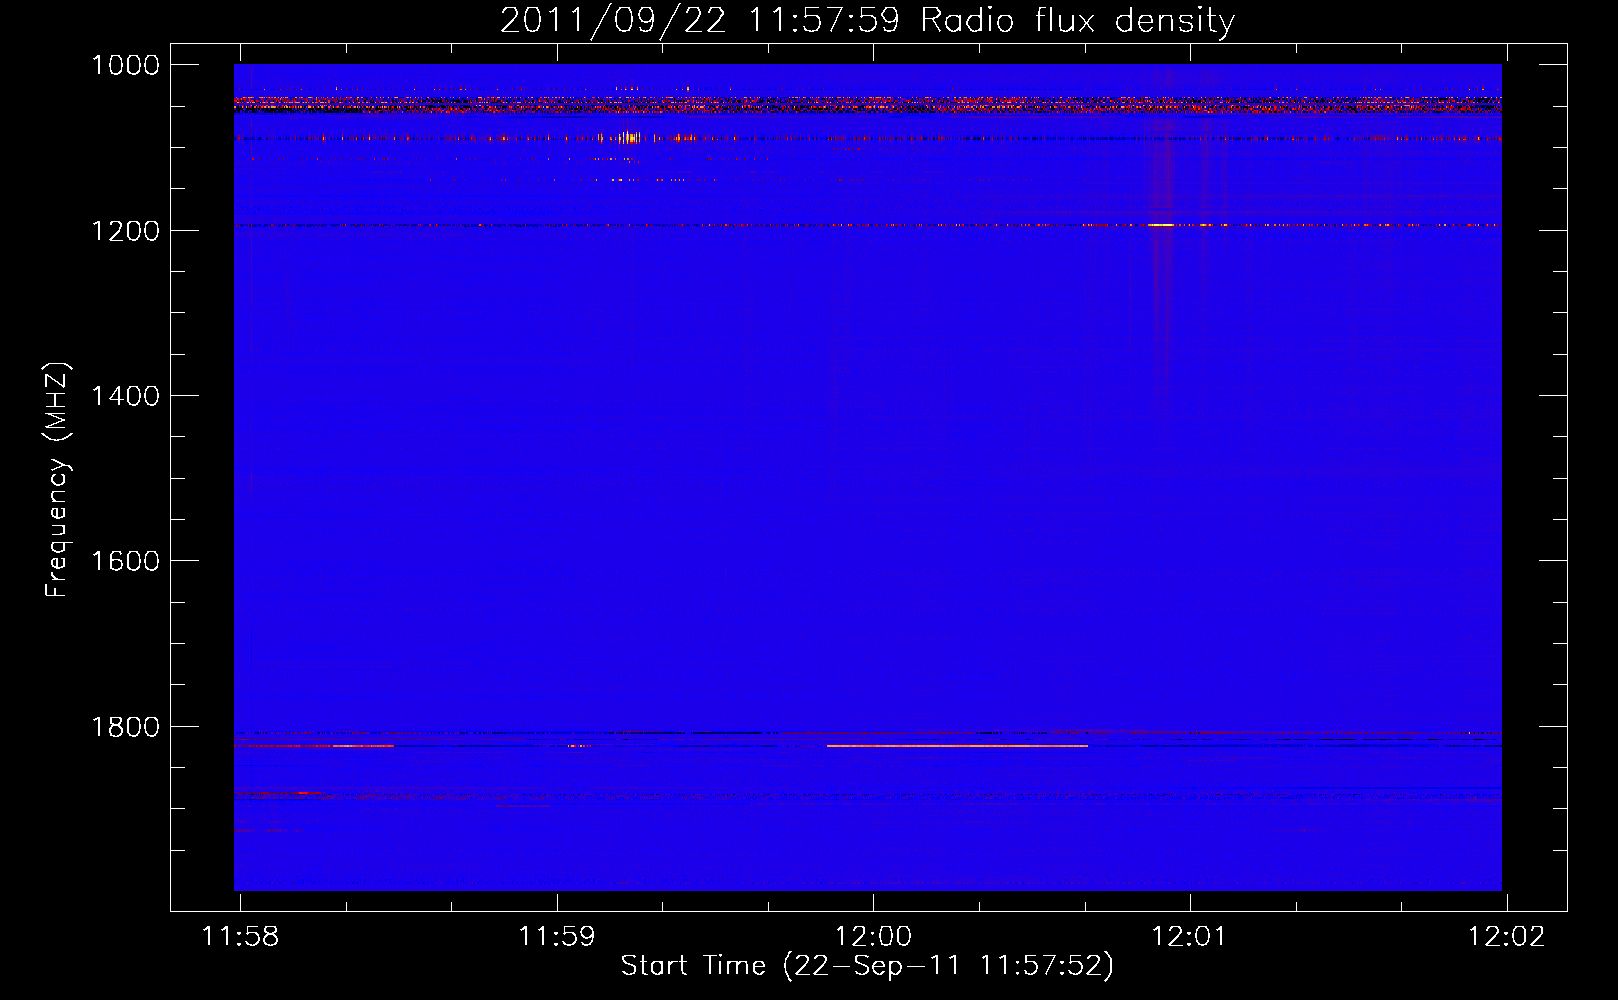The image size is (1618, 1000).
Task: Click the 1600 frequency tick label
Action: pos(125,561)
